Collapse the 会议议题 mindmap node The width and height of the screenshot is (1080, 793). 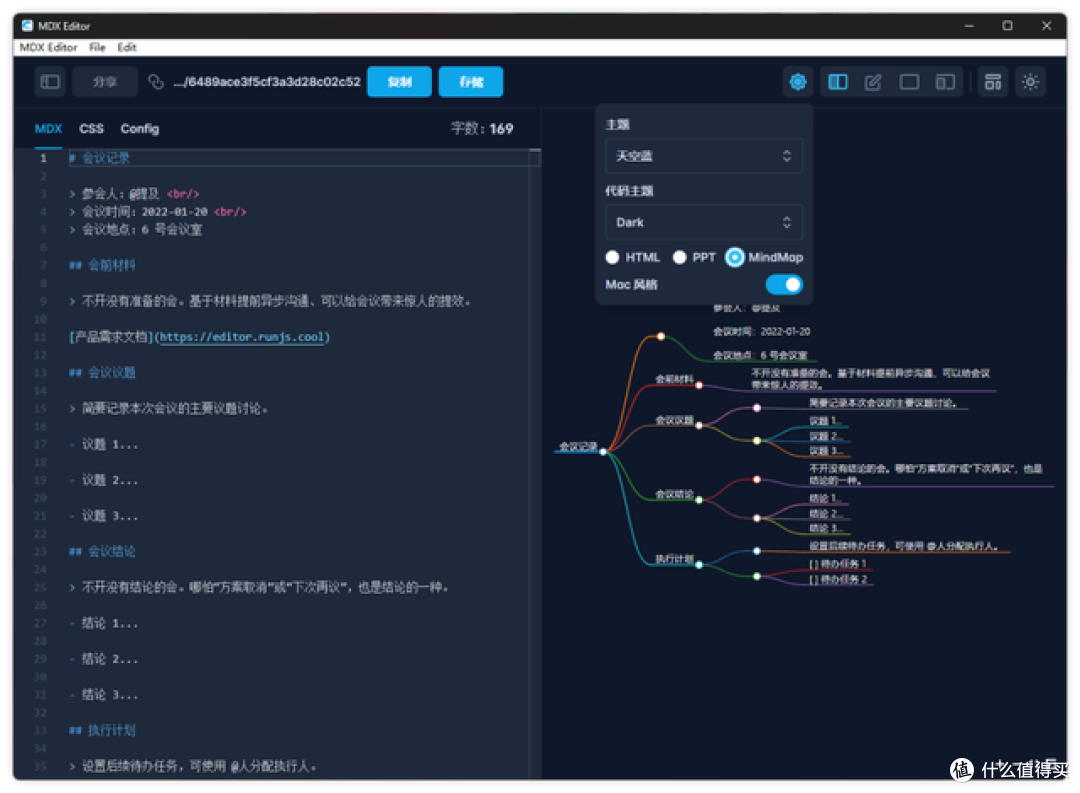698,426
